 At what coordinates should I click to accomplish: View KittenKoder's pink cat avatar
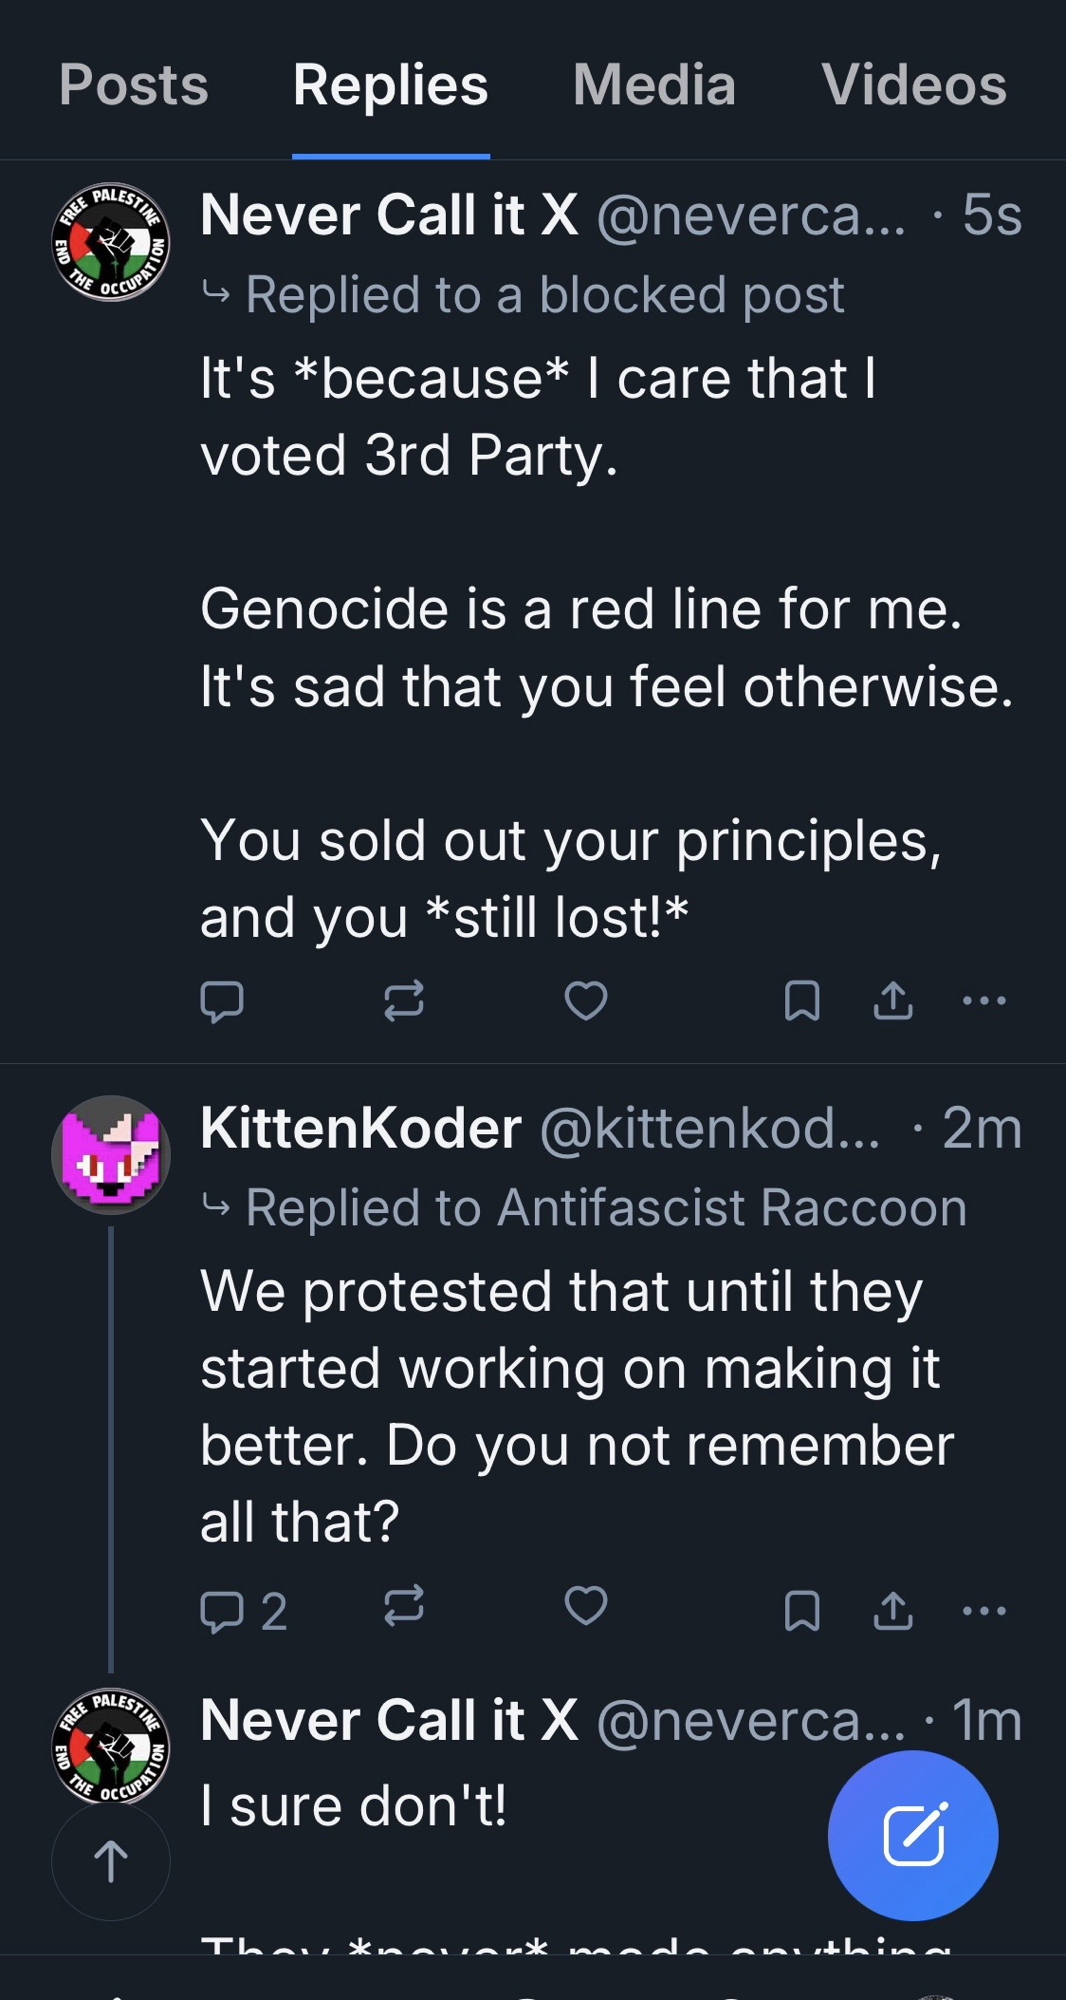pyautogui.click(x=111, y=1155)
